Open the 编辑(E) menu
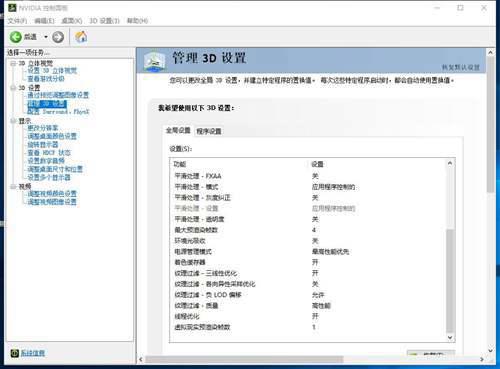Viewport: 500px width, 369px height. click(44, 21)
